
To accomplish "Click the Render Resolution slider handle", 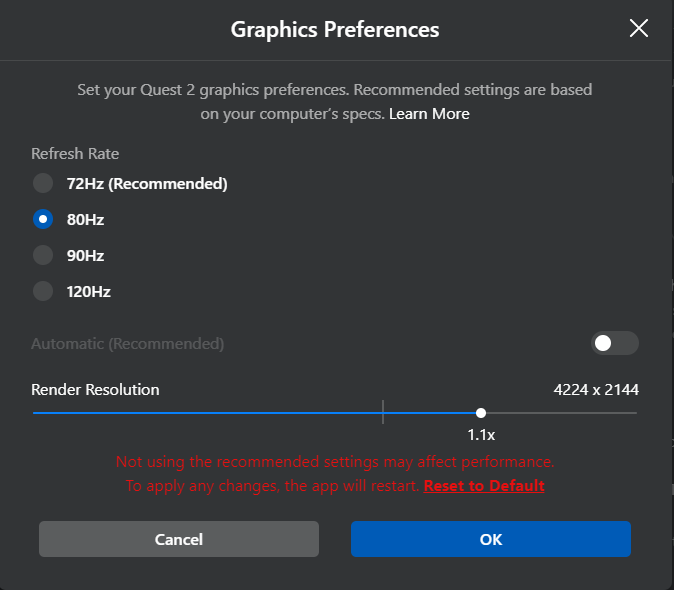I will click(x=481, y=412).
